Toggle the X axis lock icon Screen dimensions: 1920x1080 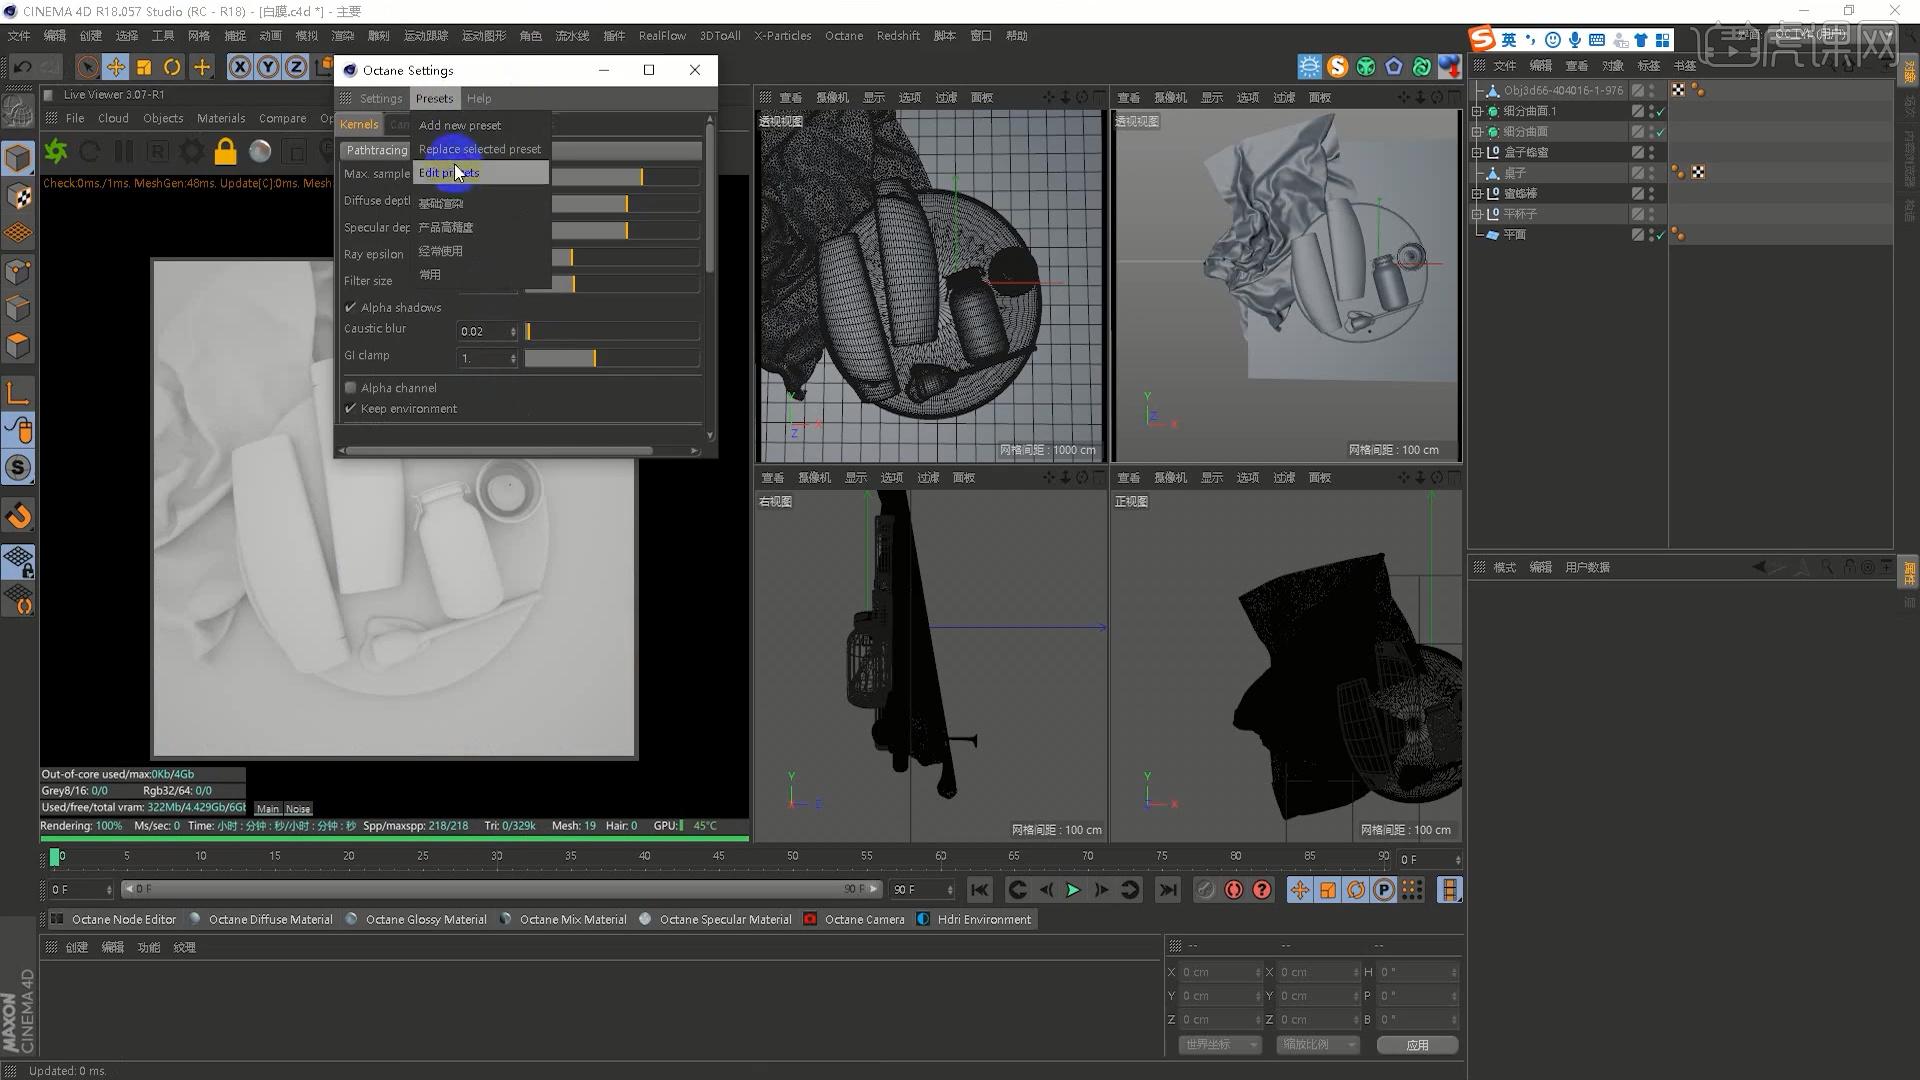240,67
